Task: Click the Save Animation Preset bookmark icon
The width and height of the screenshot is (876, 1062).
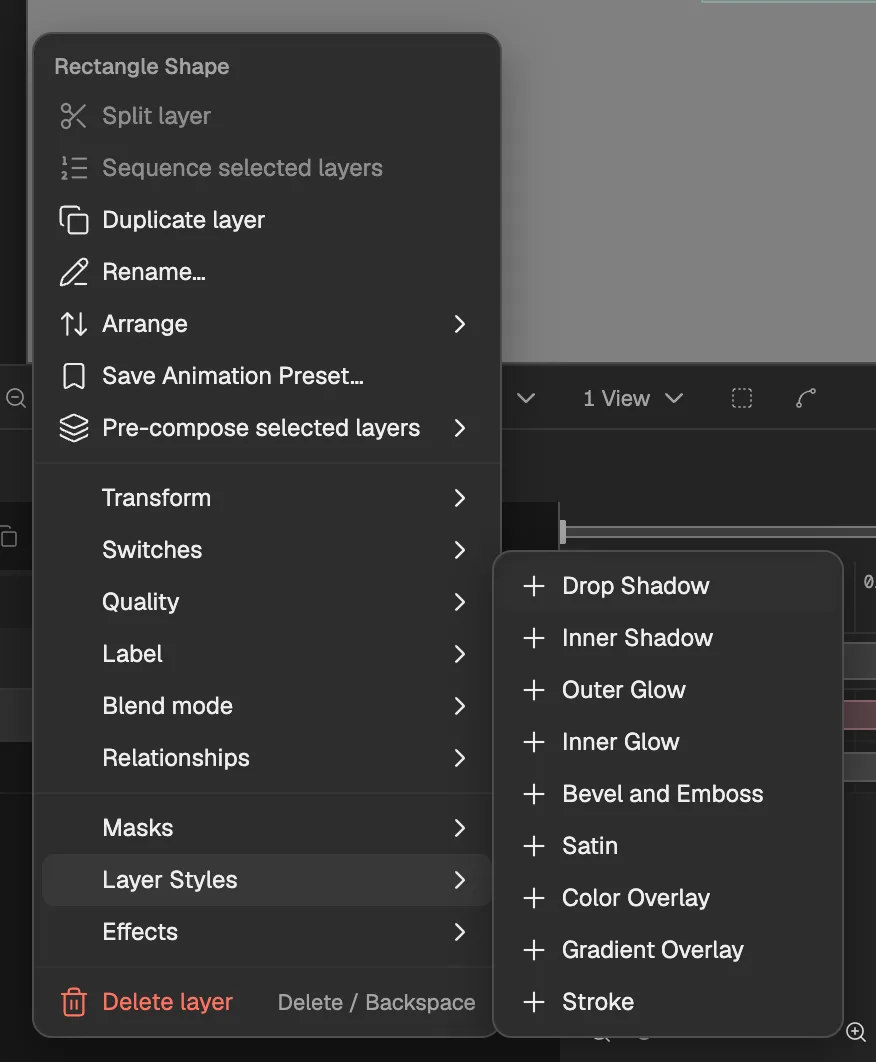Action: (73, 376)
